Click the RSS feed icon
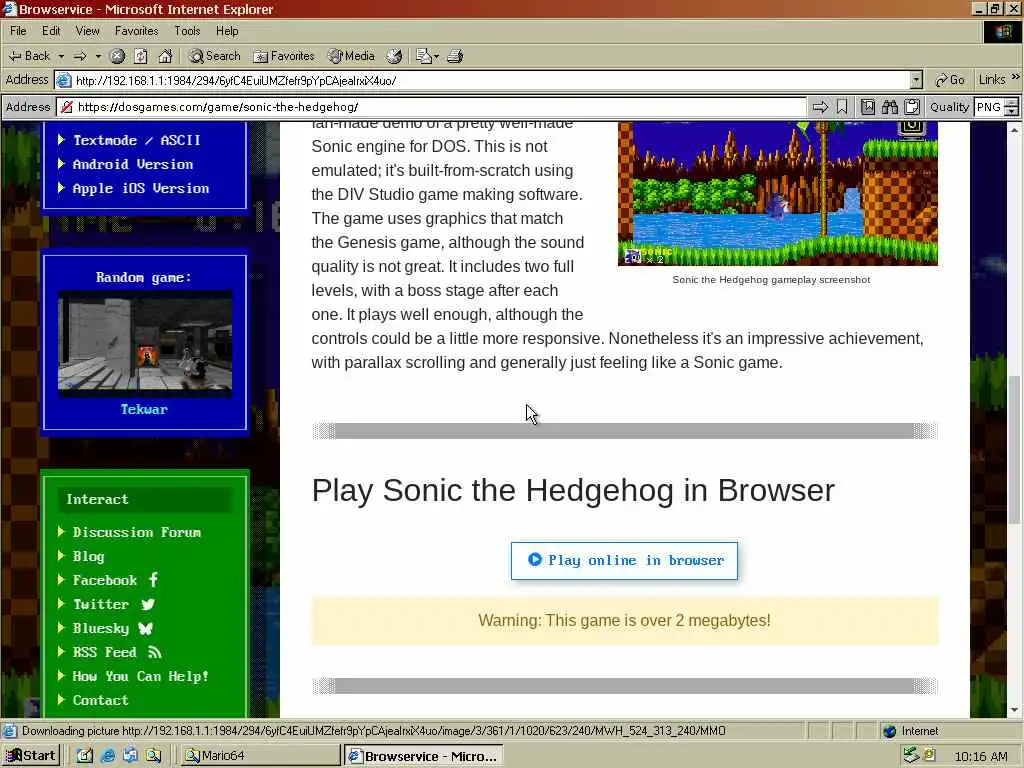Image resolution: width=1024 pixels, height=768 pixels. pyautogui.click(x=154, y=652)
